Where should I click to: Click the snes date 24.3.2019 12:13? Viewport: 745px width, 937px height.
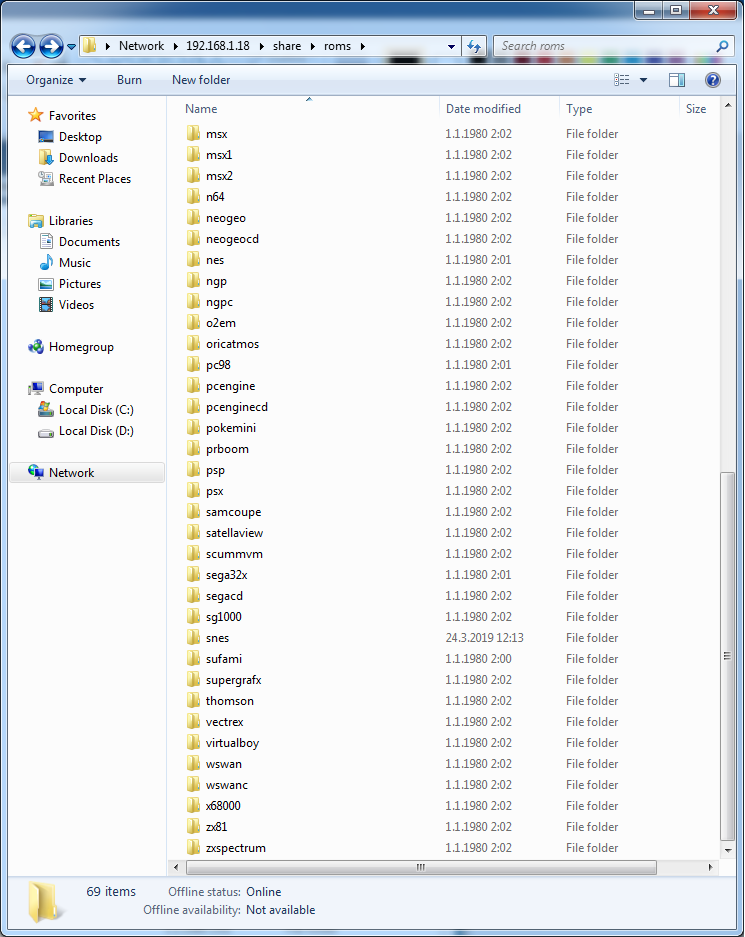point(485,638)
